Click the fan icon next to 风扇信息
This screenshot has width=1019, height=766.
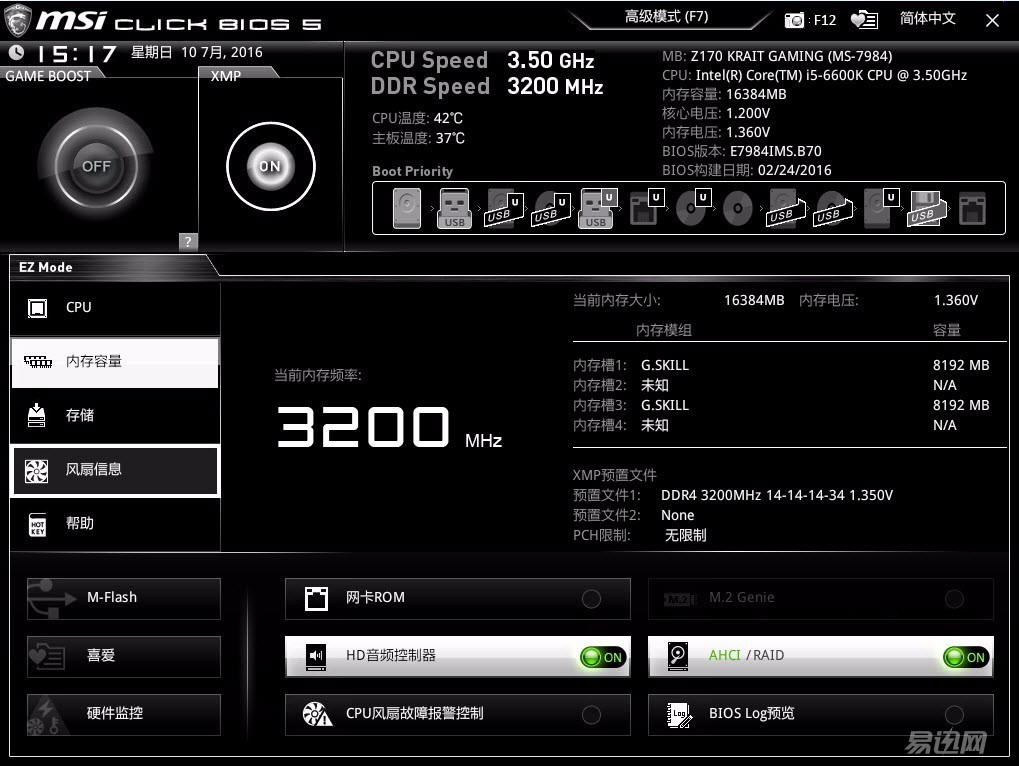click(x=36, y=471)
